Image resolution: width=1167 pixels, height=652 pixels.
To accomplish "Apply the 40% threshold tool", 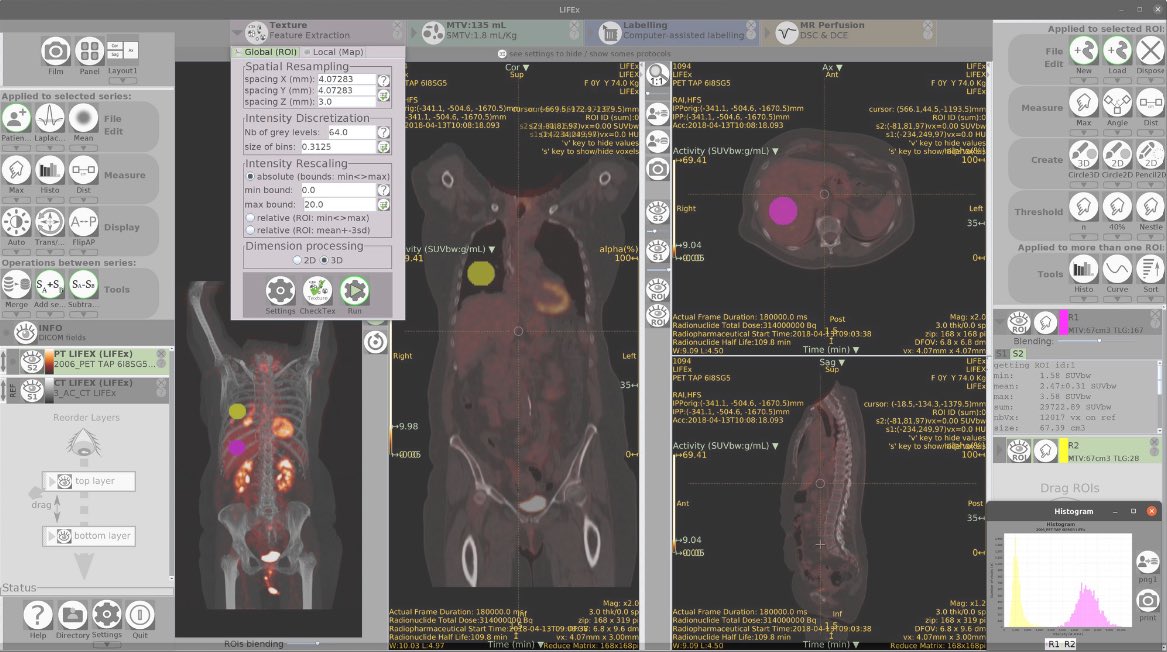I will point(1117,207).
